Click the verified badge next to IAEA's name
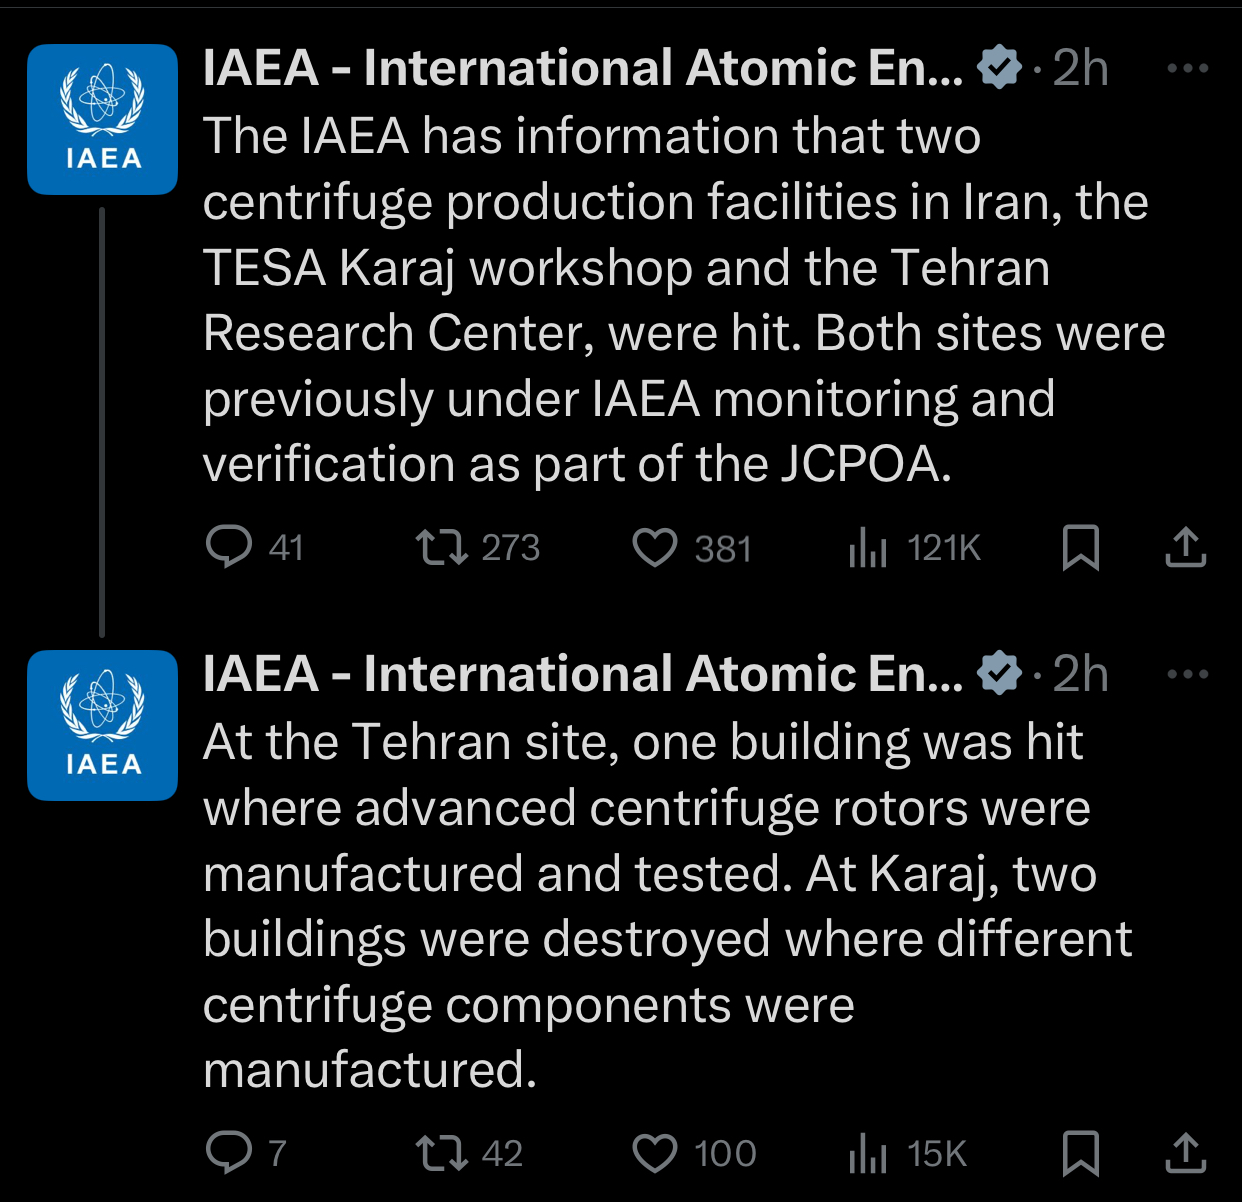 click(996, 67)
